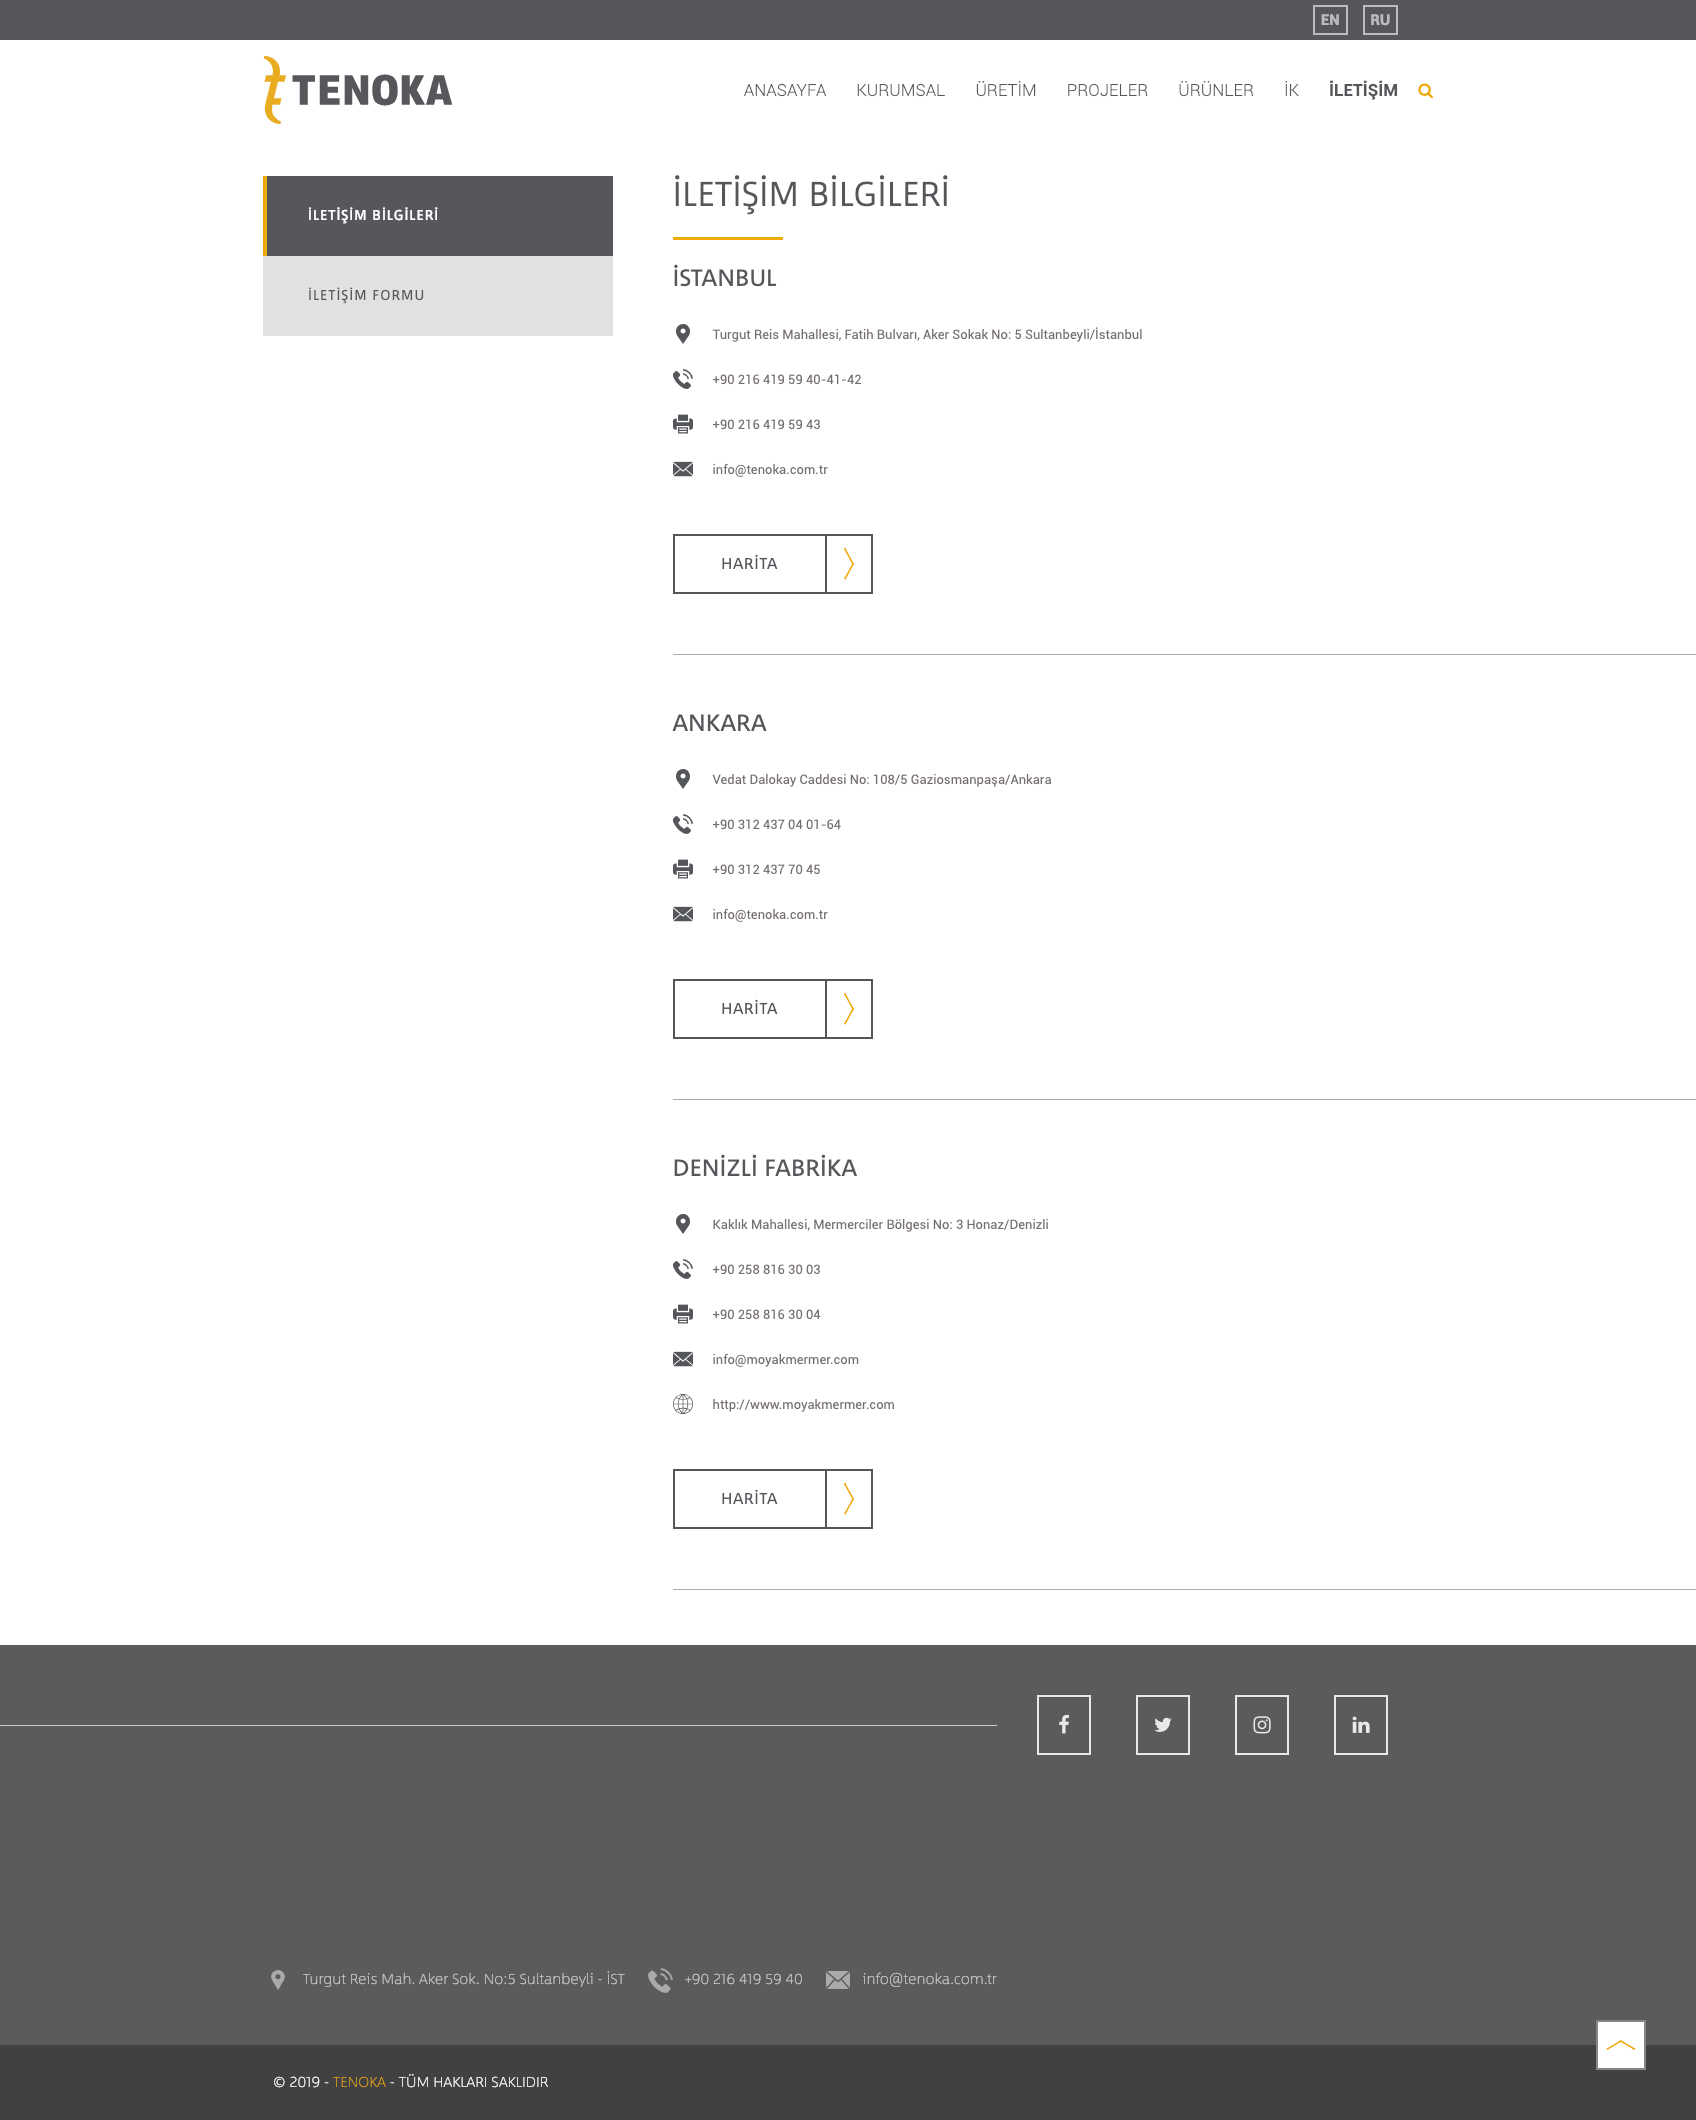Viewport: 1696px width, 2120px height.
Task: Click the info@moyakmermer.com email link
Action: coord(785,1360)
